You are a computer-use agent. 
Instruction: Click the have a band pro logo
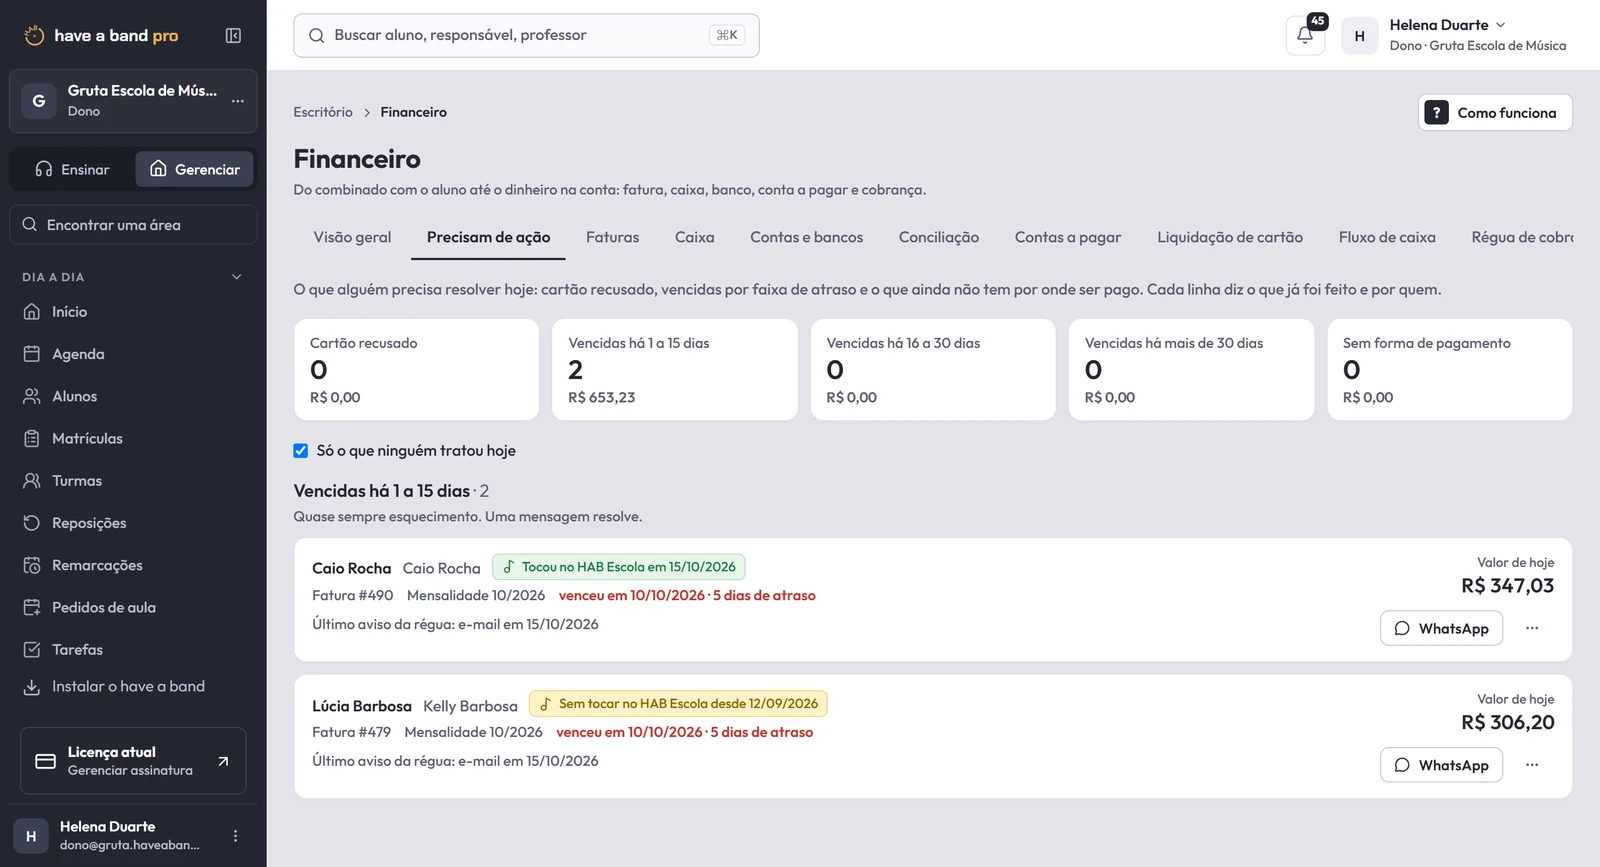tap(101, 36)
